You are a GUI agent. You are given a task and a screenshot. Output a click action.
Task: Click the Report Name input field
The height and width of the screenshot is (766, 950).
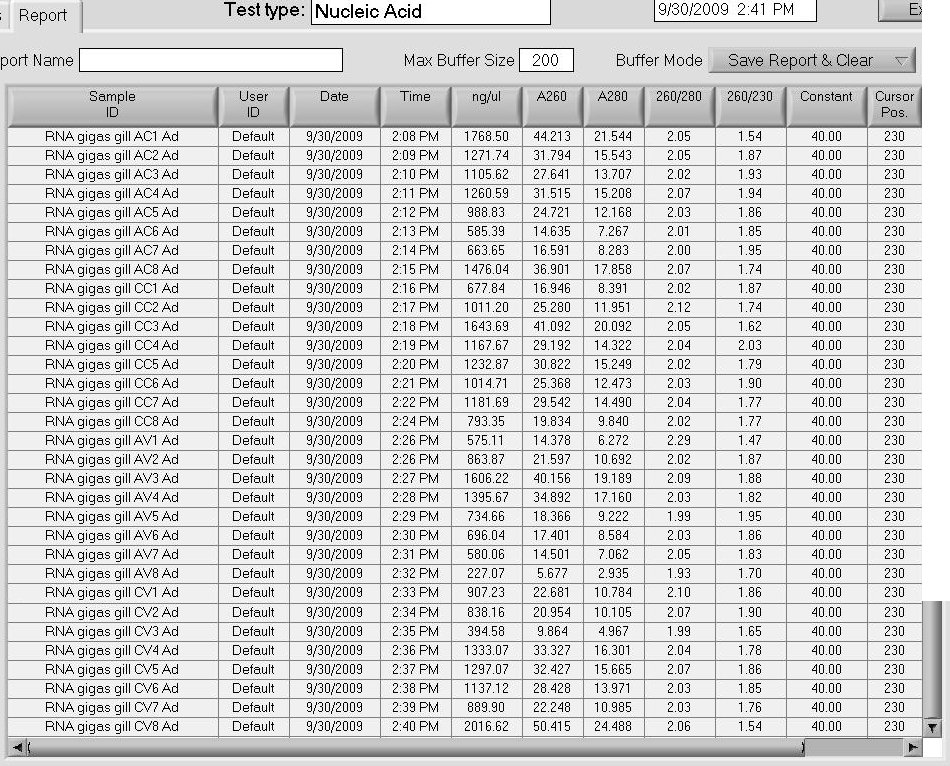[211, 60]
